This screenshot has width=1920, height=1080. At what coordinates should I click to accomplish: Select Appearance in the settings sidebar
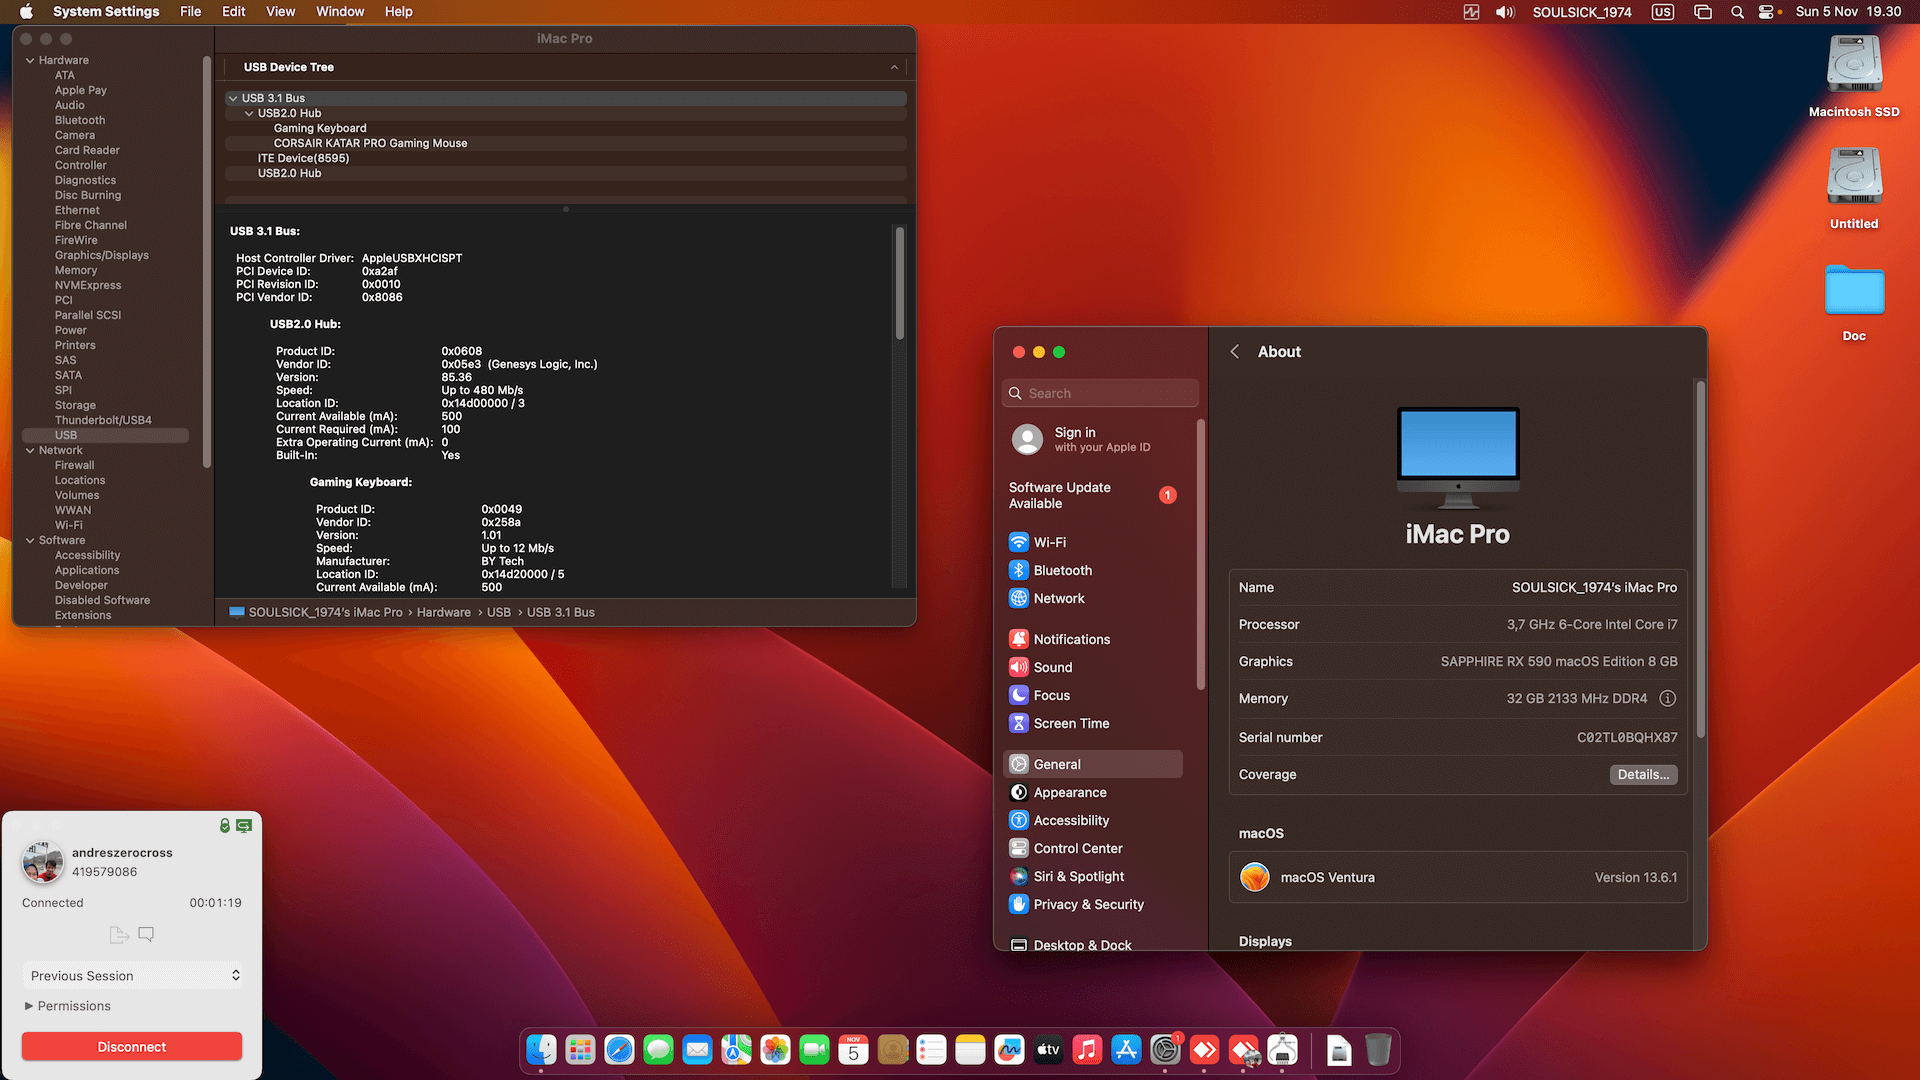[1070, 792]
